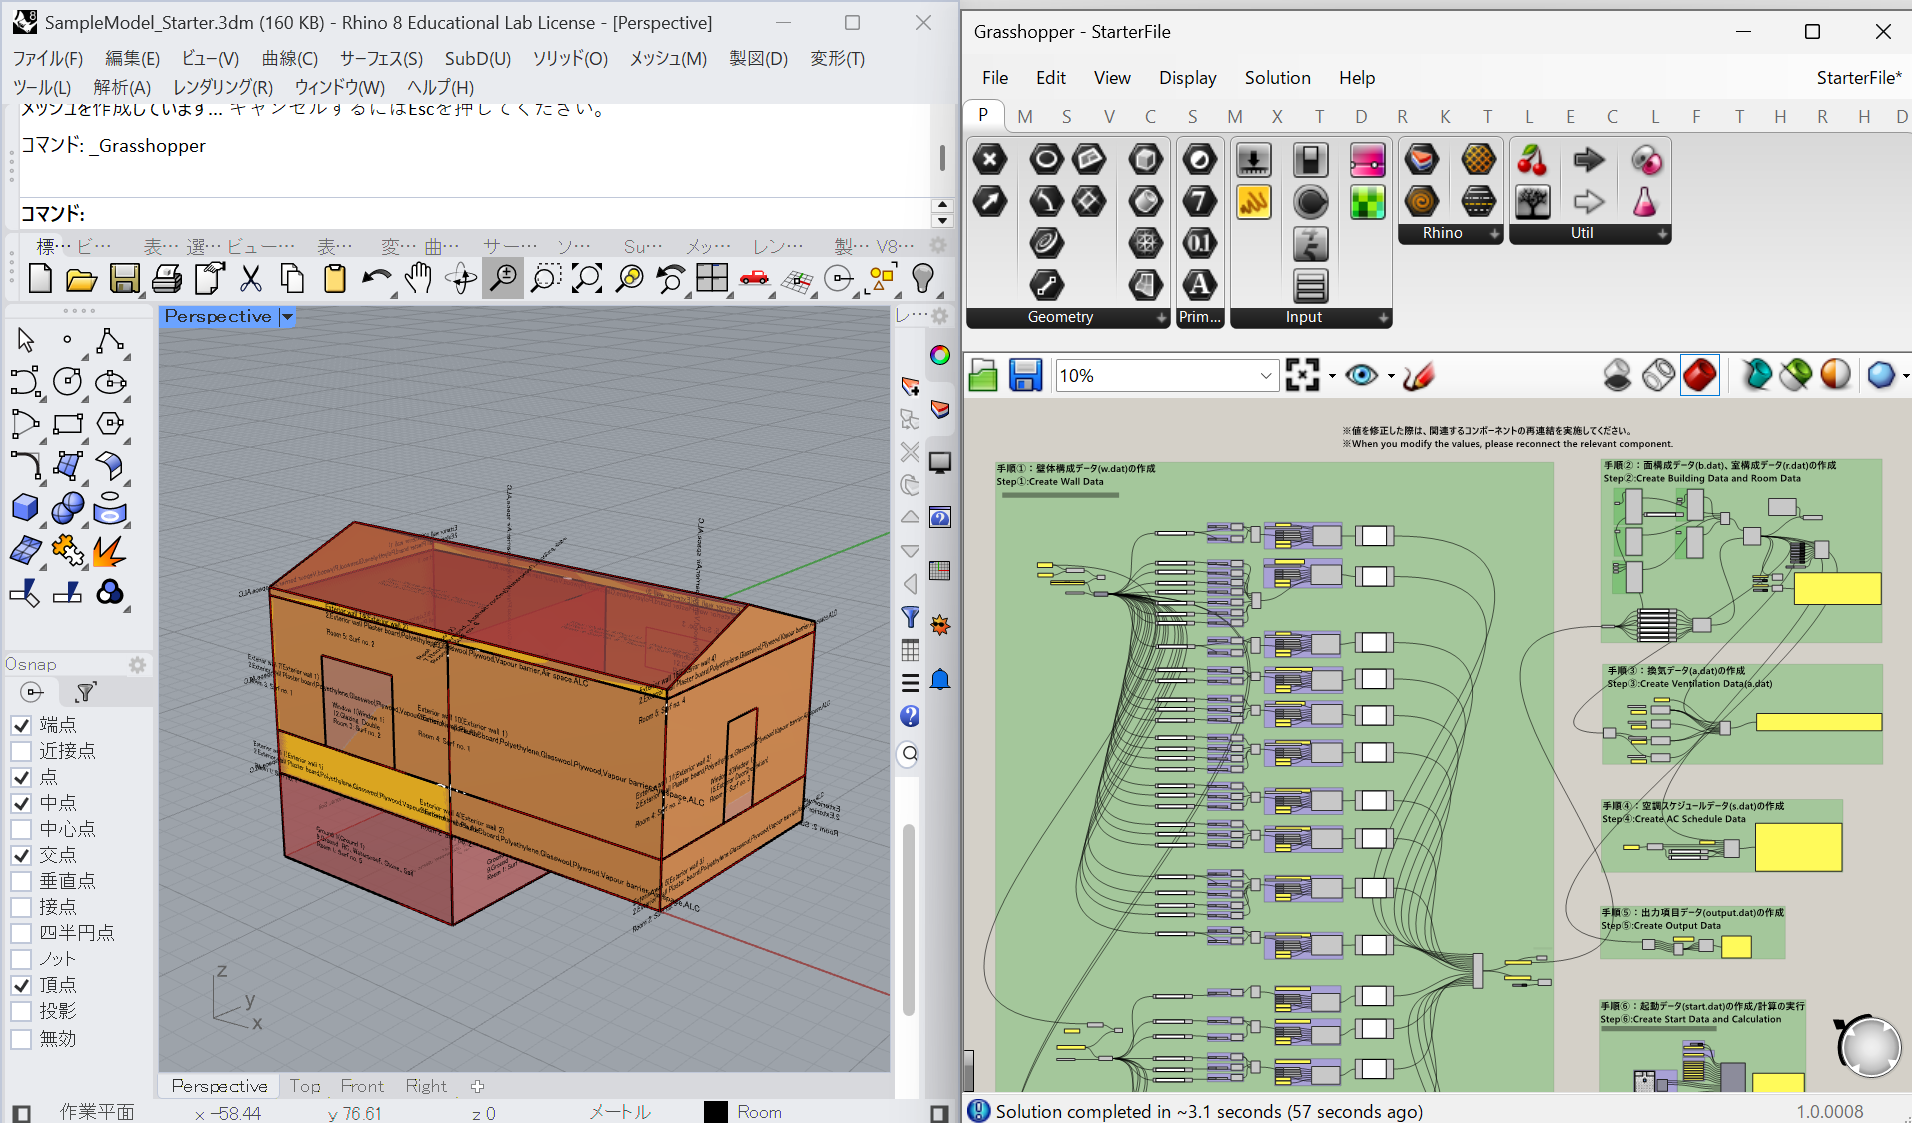The image size is (1912, 1123).
Task: Select the Zoom dynamic magnifier tool
Action: 503,279
